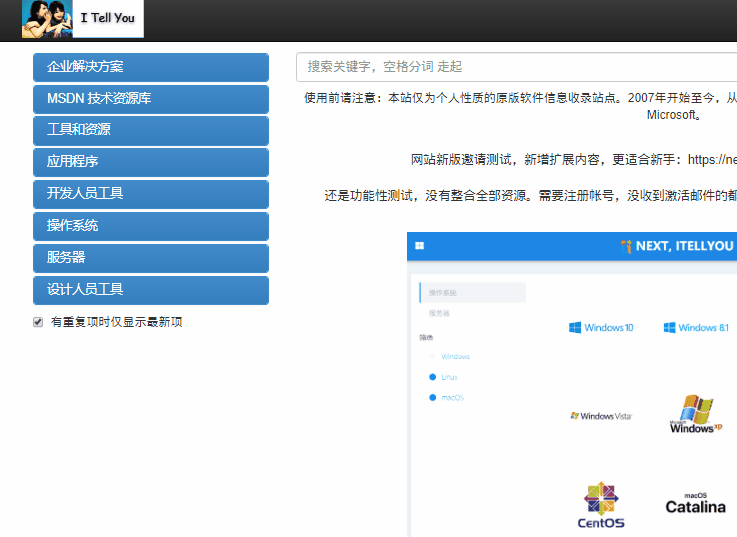The width and height of the screenshot is (737, 537).
Task: Expand the 服务器 category
Action: 151,258
